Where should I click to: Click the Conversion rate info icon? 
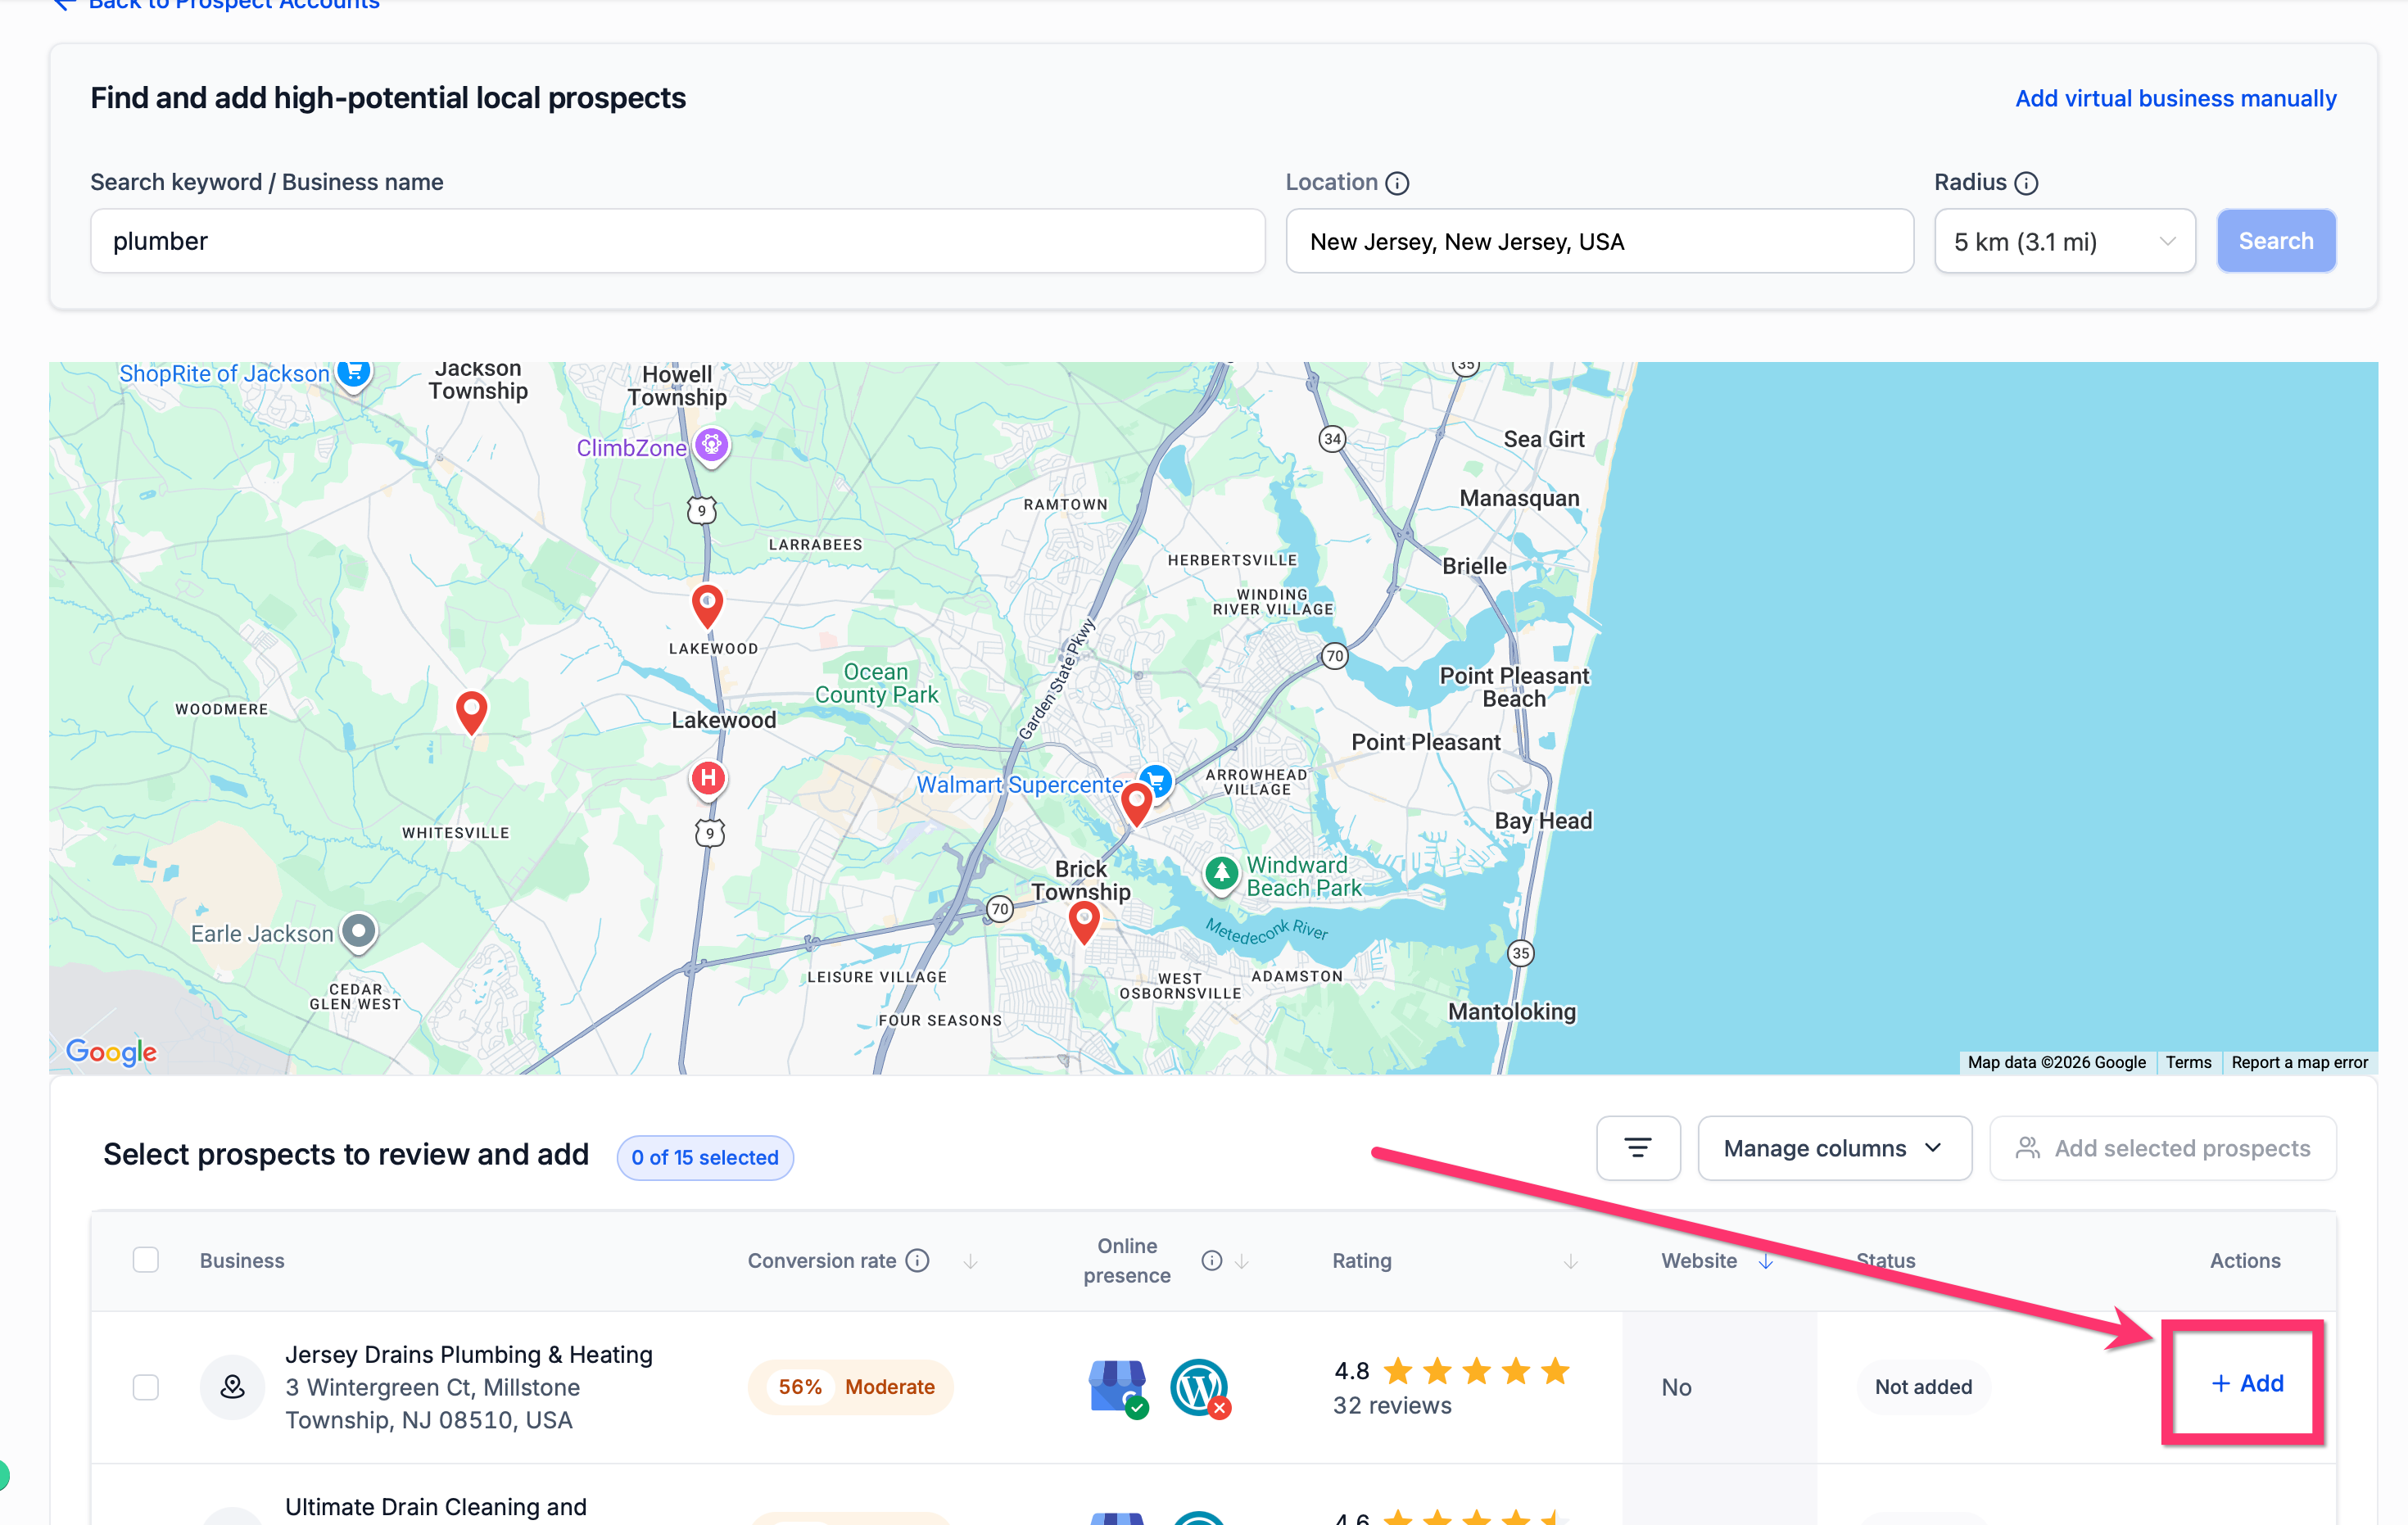tap(917, 1260)
